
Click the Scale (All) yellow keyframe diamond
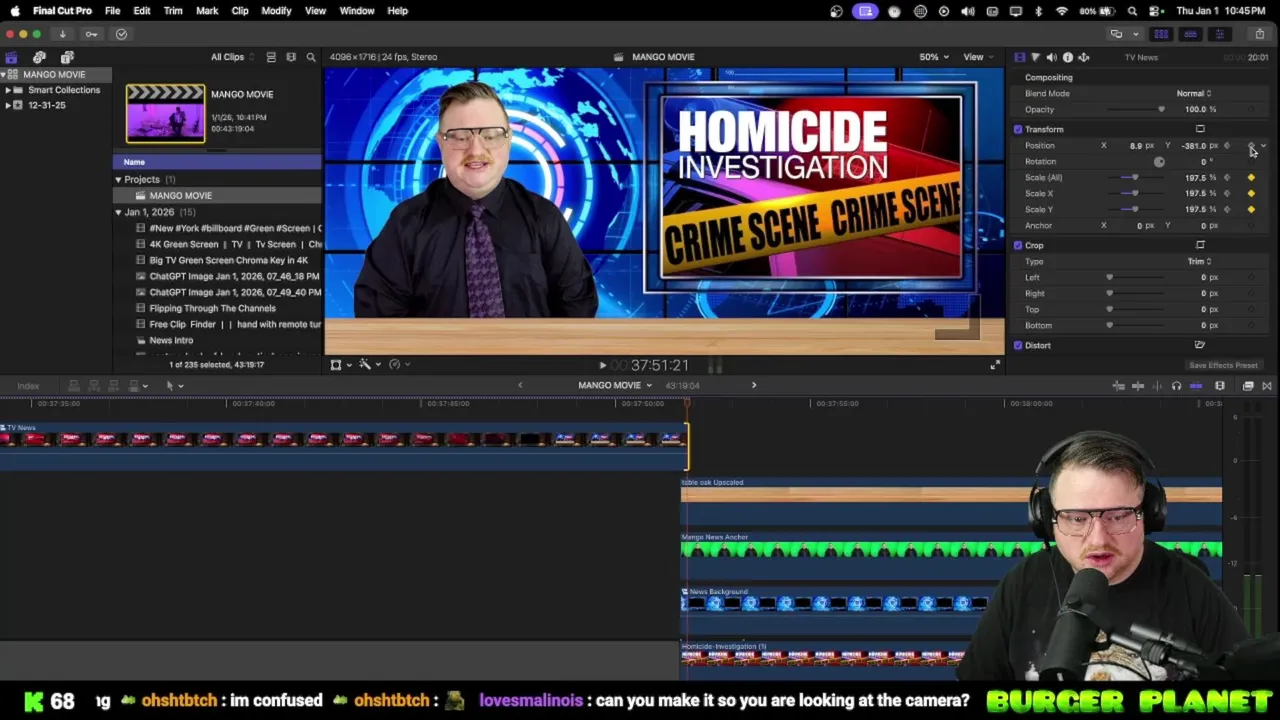pyautogui.click(x=1251, y=177)
